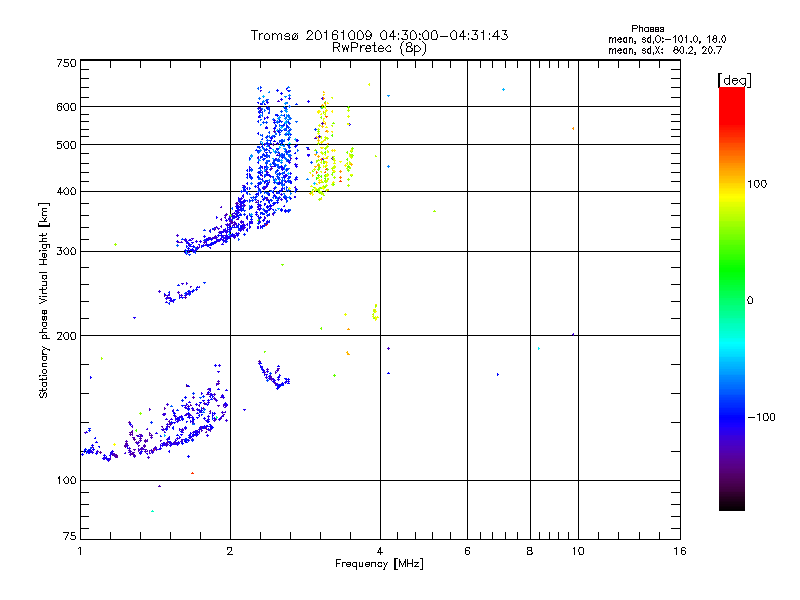Click the Stationary phase Virtual Height axis label
Image resolution: width=800 pixels, height=600 pixels.
(x=43, y=300)
